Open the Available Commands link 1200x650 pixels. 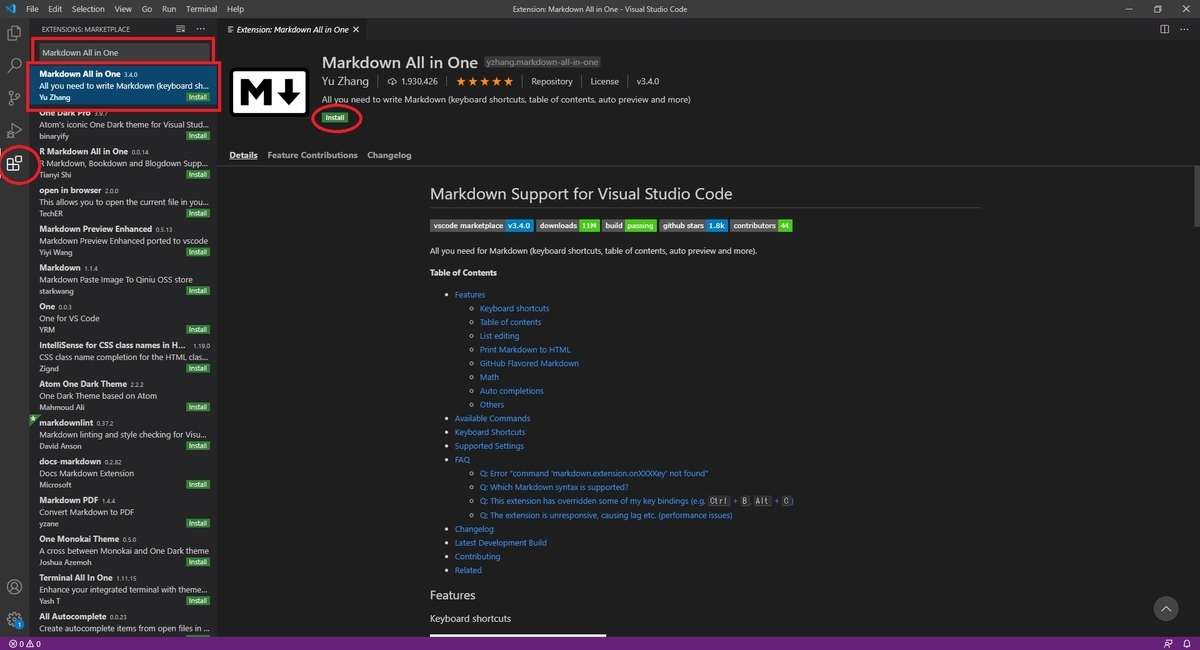coord(492,418)
